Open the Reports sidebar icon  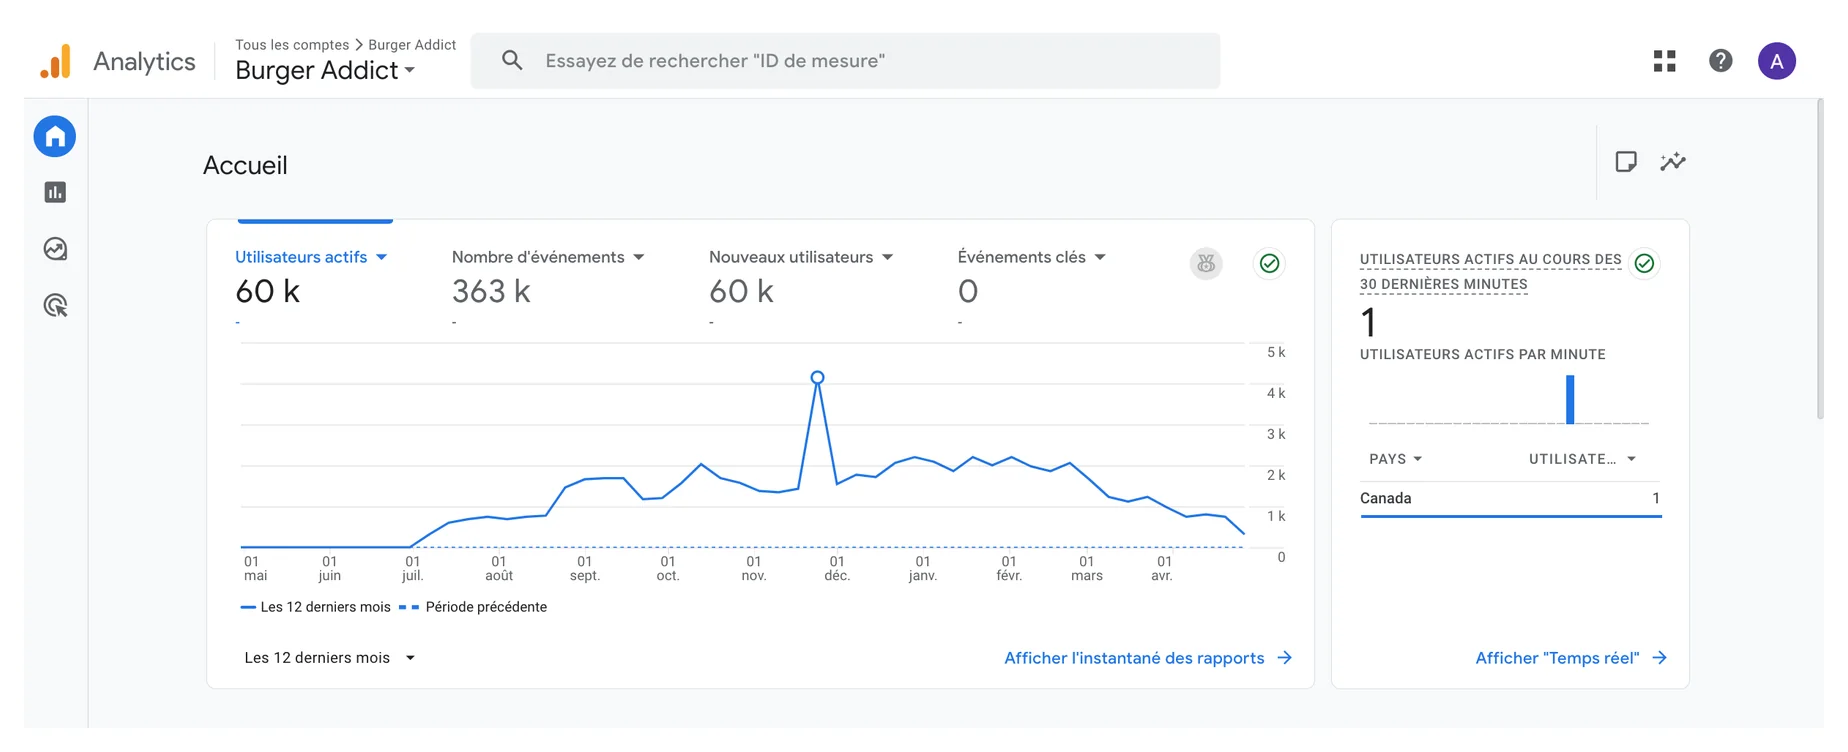(55, 192)
